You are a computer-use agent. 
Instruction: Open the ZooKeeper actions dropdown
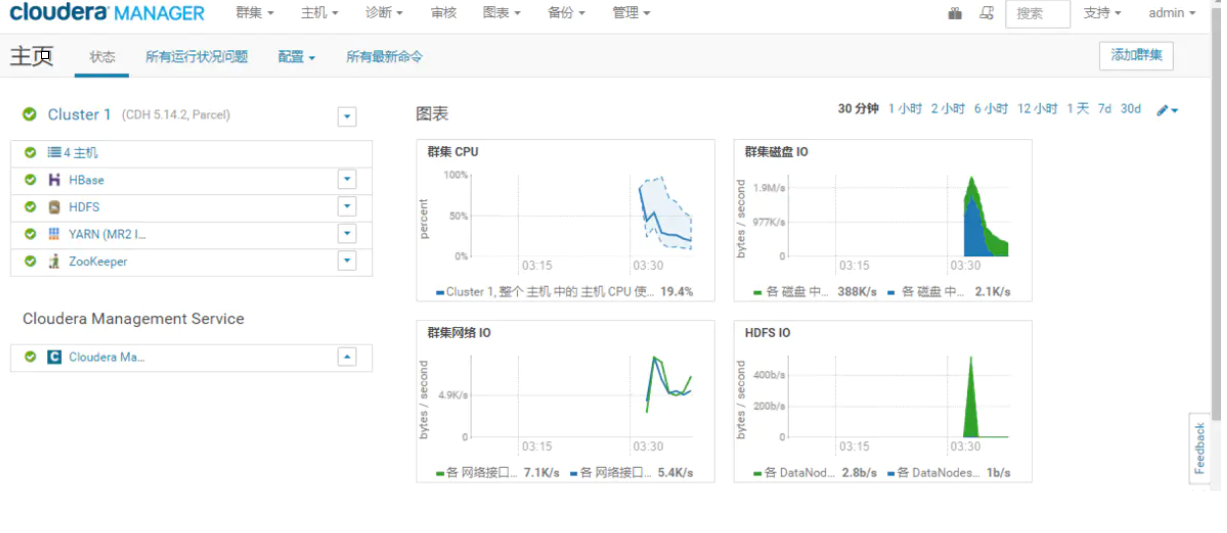point(347,261)
